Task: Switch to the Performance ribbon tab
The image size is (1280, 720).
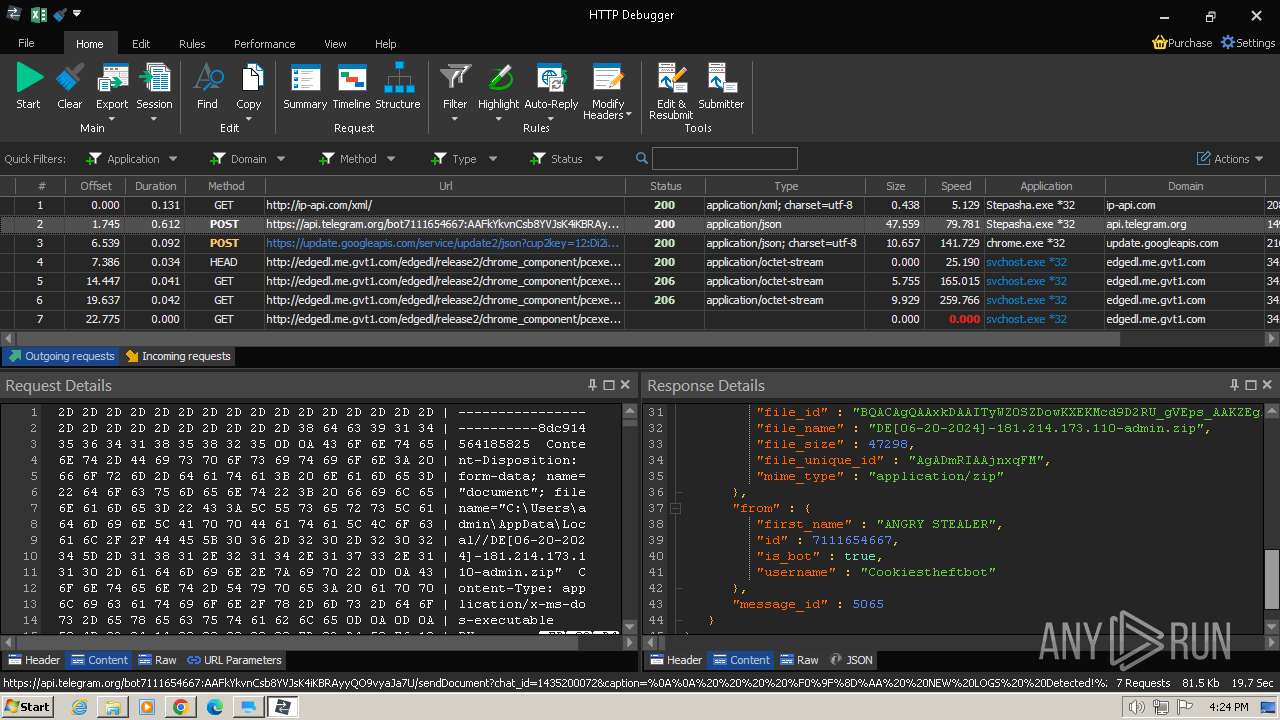Action: (x=265, y=44)
